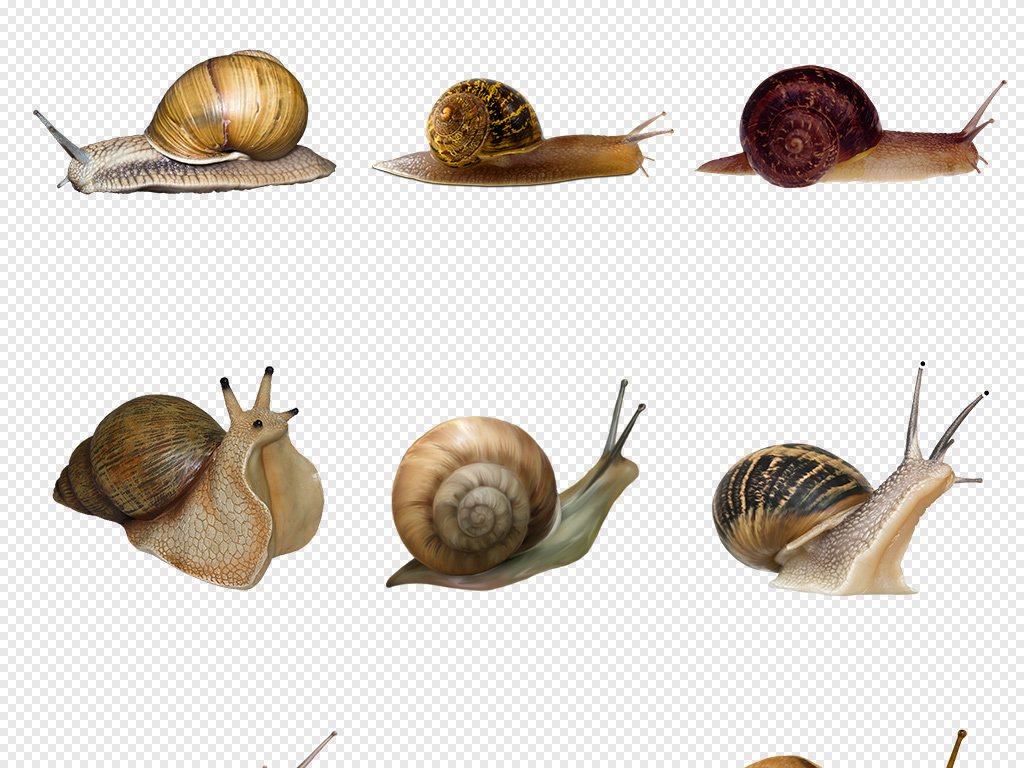The image size is (1024, 768).
Task: Select the small yellow-black patterned snail shell
Action: pos(483,121)
